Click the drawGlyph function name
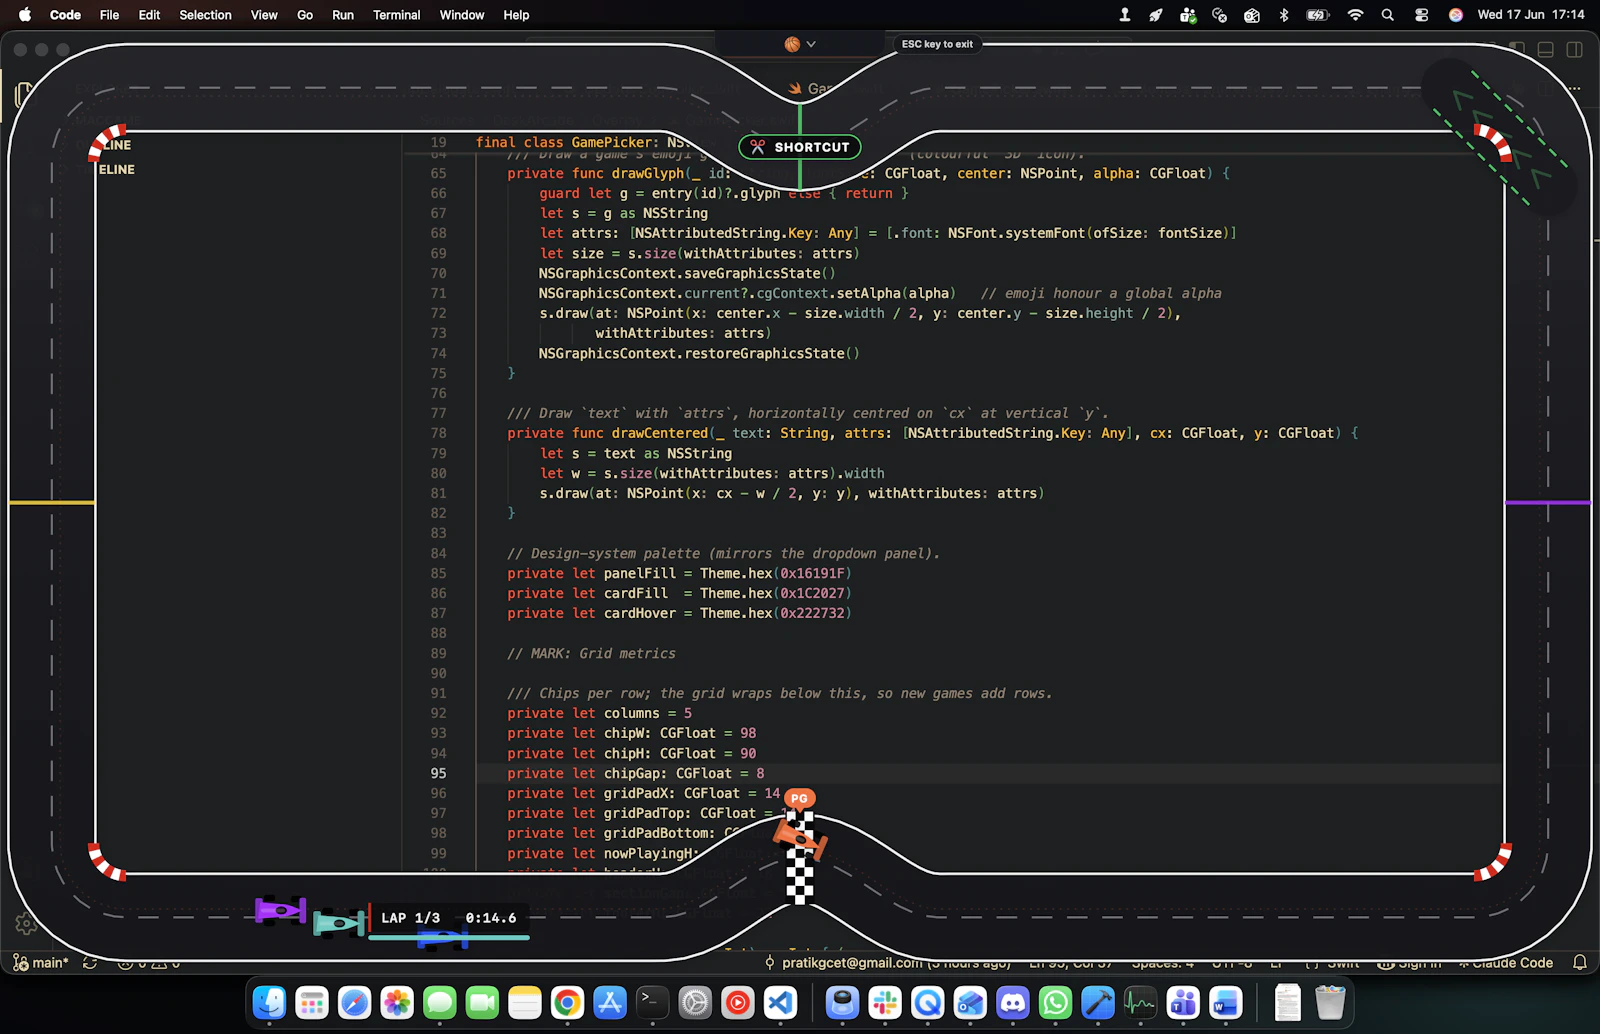1600x1034 pixels. click(x=648, y=173)
